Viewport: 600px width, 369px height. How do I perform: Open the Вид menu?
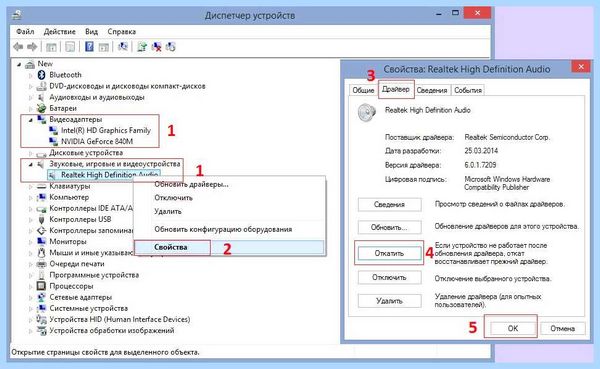point(91,31)
